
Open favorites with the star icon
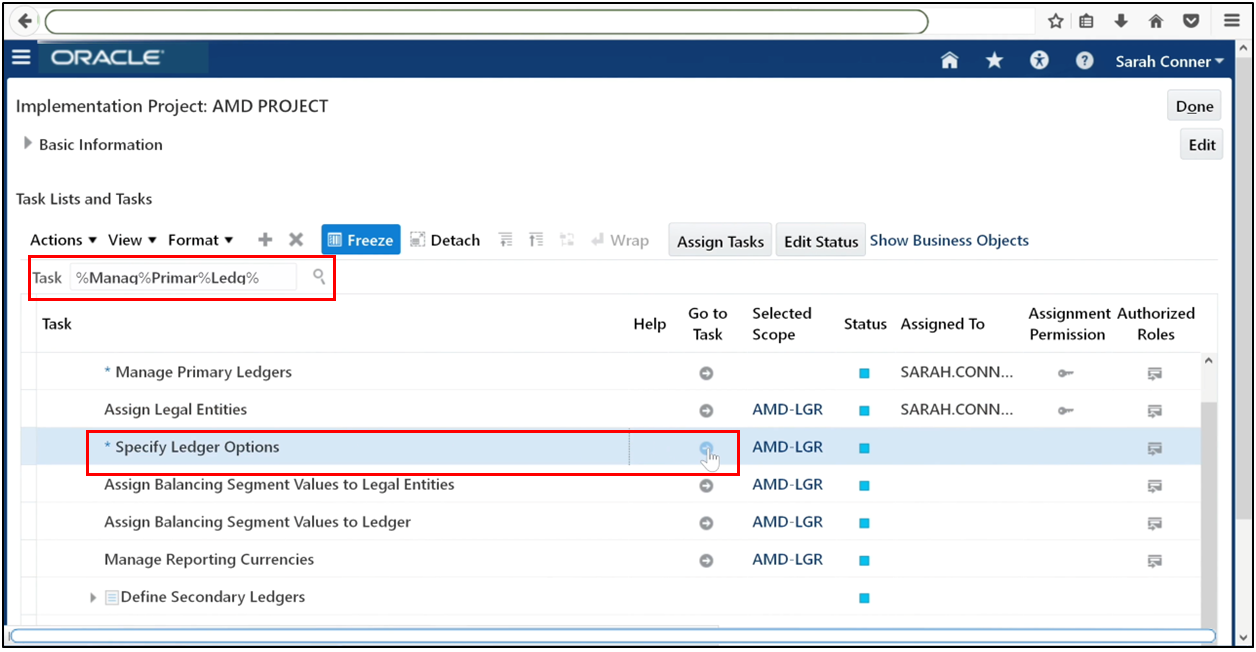pyautogui.click(x=993, y=60)
